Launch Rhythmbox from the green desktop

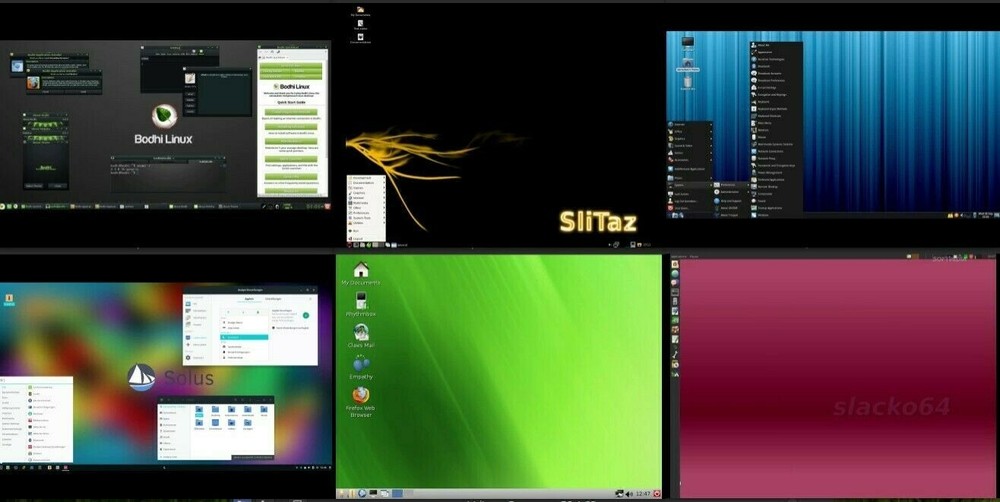[x=361, y=304]
